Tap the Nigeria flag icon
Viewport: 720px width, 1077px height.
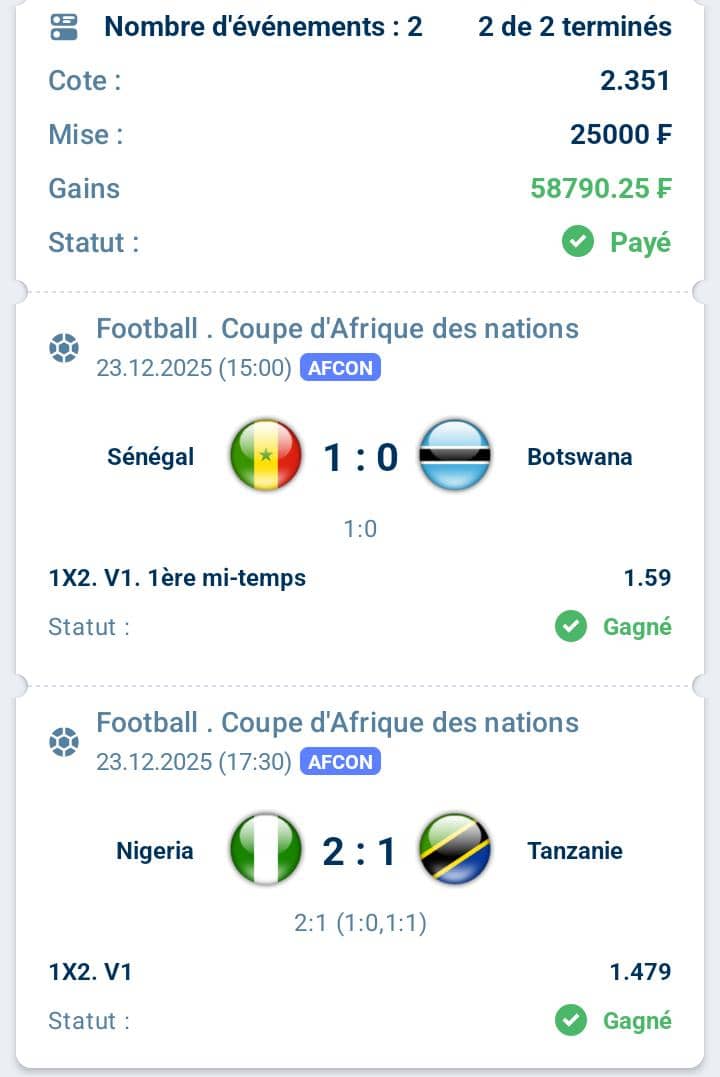pyautogui.click(x=265, y=850)
